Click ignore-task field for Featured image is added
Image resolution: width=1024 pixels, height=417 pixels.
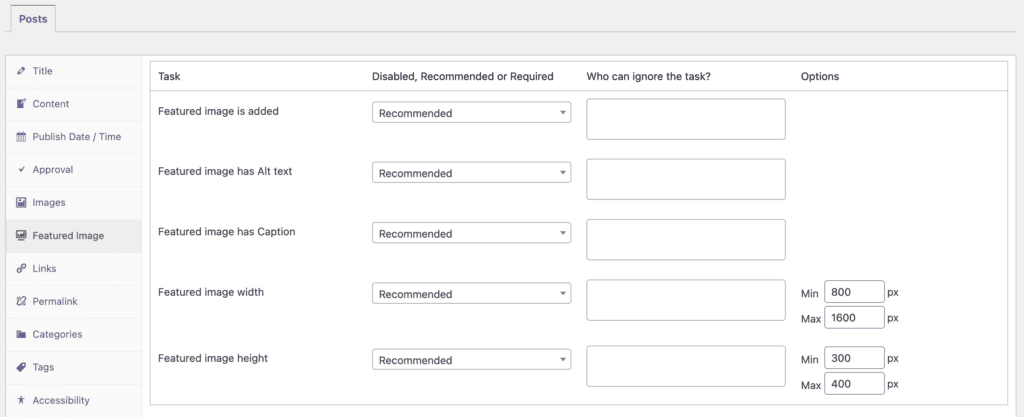point(686,119)
